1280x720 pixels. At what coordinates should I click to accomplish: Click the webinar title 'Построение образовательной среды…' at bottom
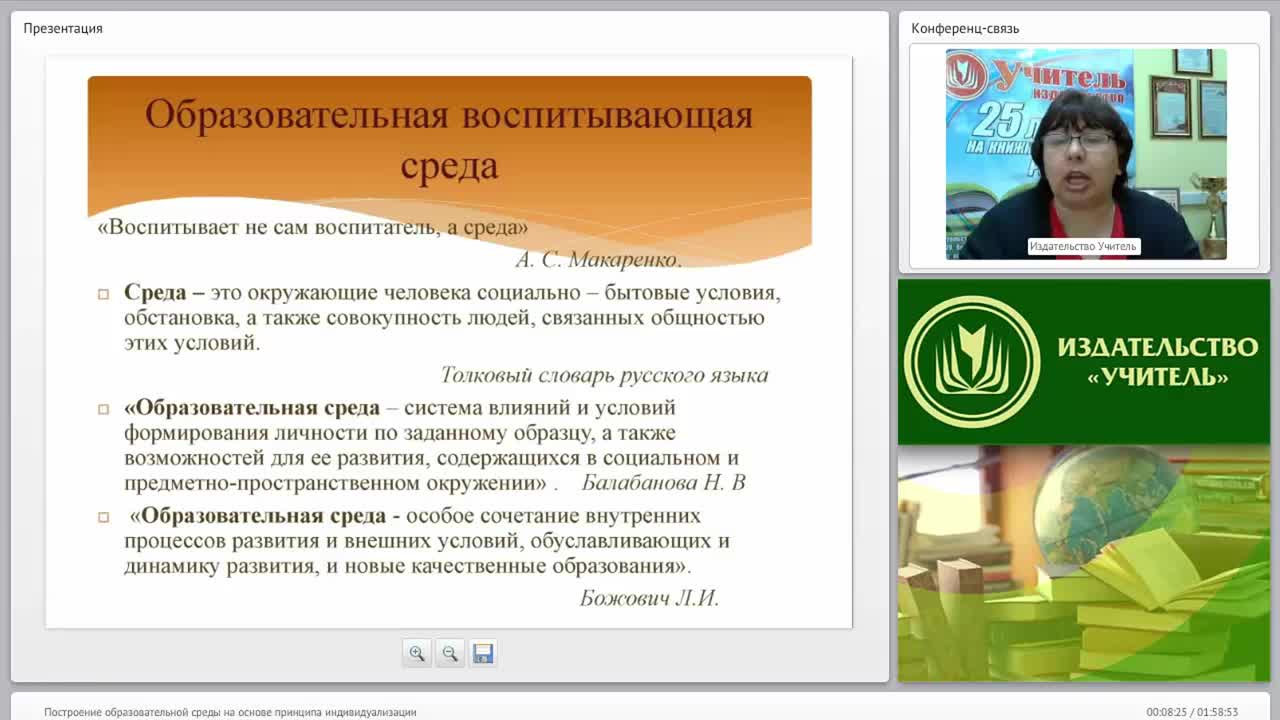[x=230, y=712]
